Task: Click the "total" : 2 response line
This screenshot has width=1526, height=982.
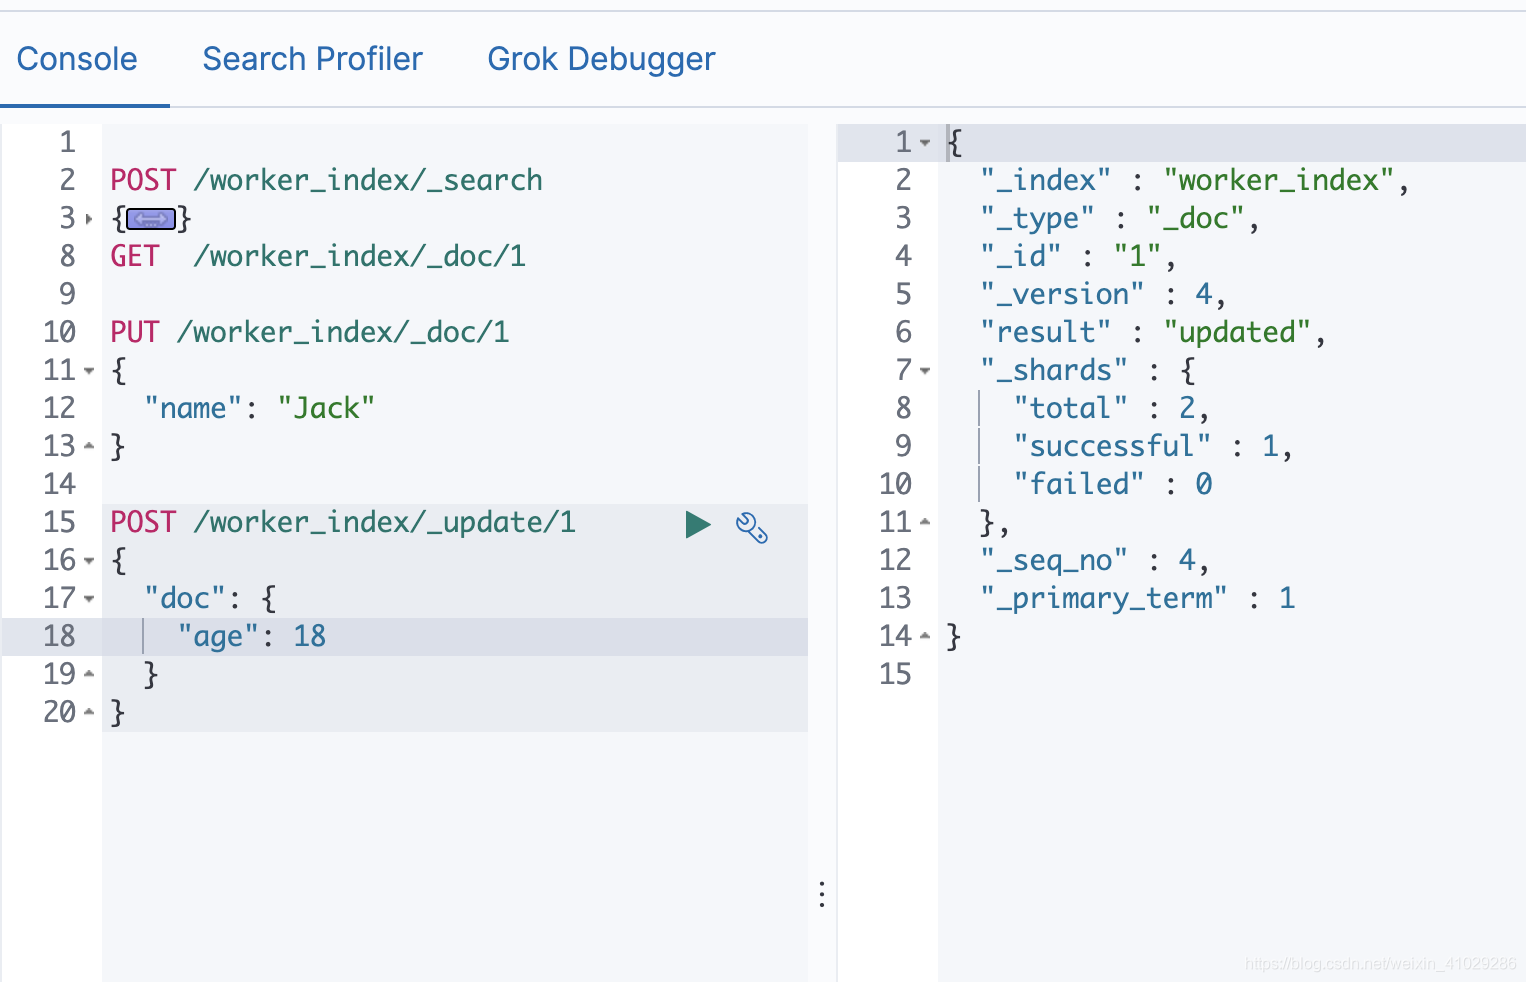Action: [x=1111, y=408]
